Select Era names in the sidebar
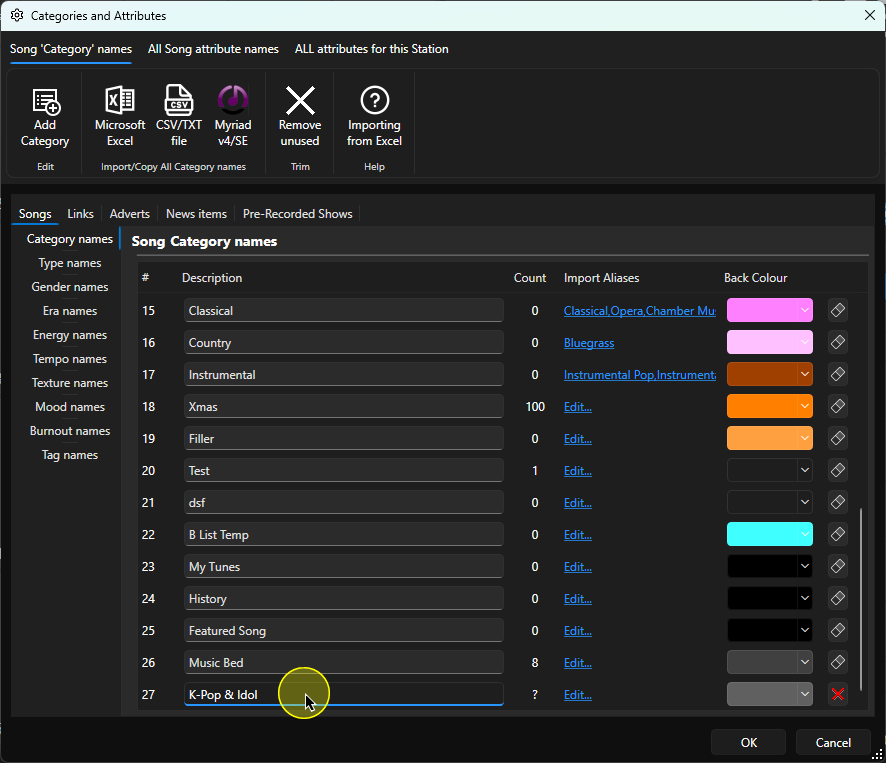Screen dimensions: 886x763 pos(70,311)
